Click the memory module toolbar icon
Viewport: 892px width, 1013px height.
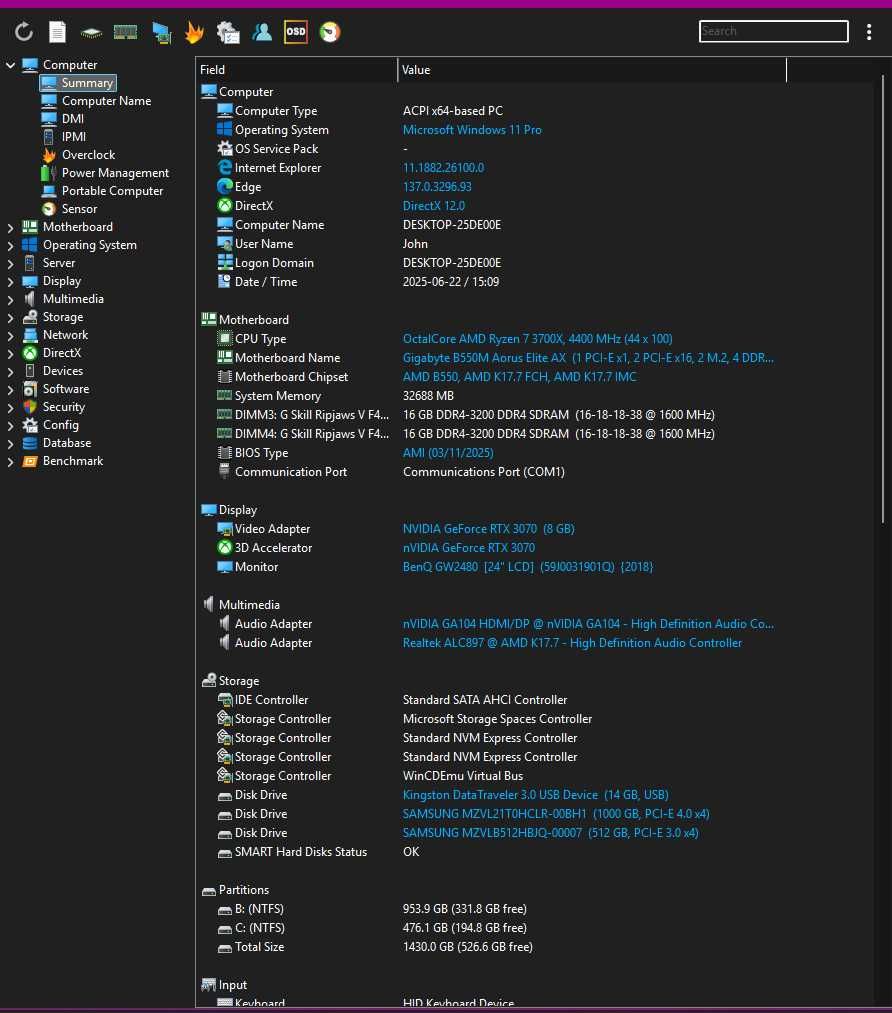tap(125, 32)
